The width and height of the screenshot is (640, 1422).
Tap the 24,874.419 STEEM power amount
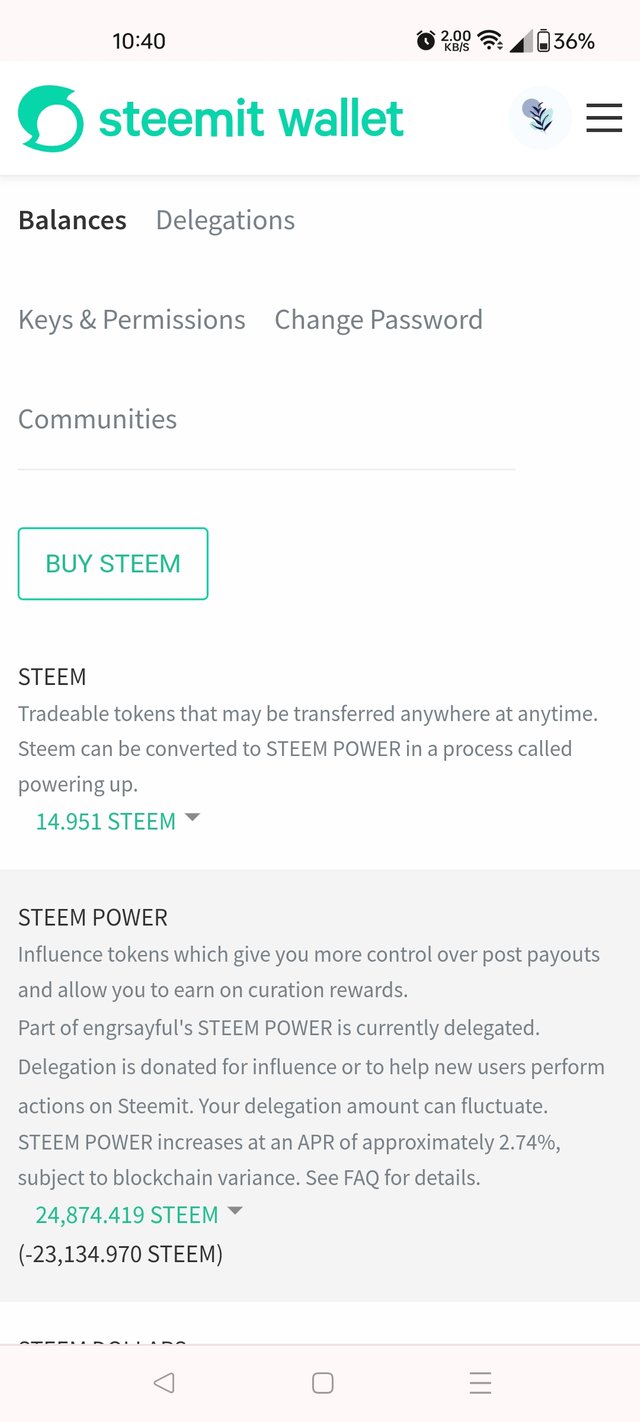[127, 1215]
